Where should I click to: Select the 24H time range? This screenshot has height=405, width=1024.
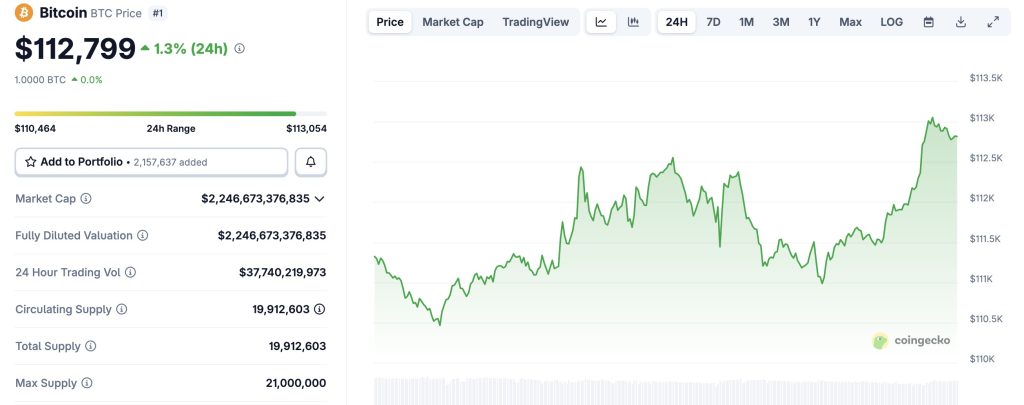point(676,22)
